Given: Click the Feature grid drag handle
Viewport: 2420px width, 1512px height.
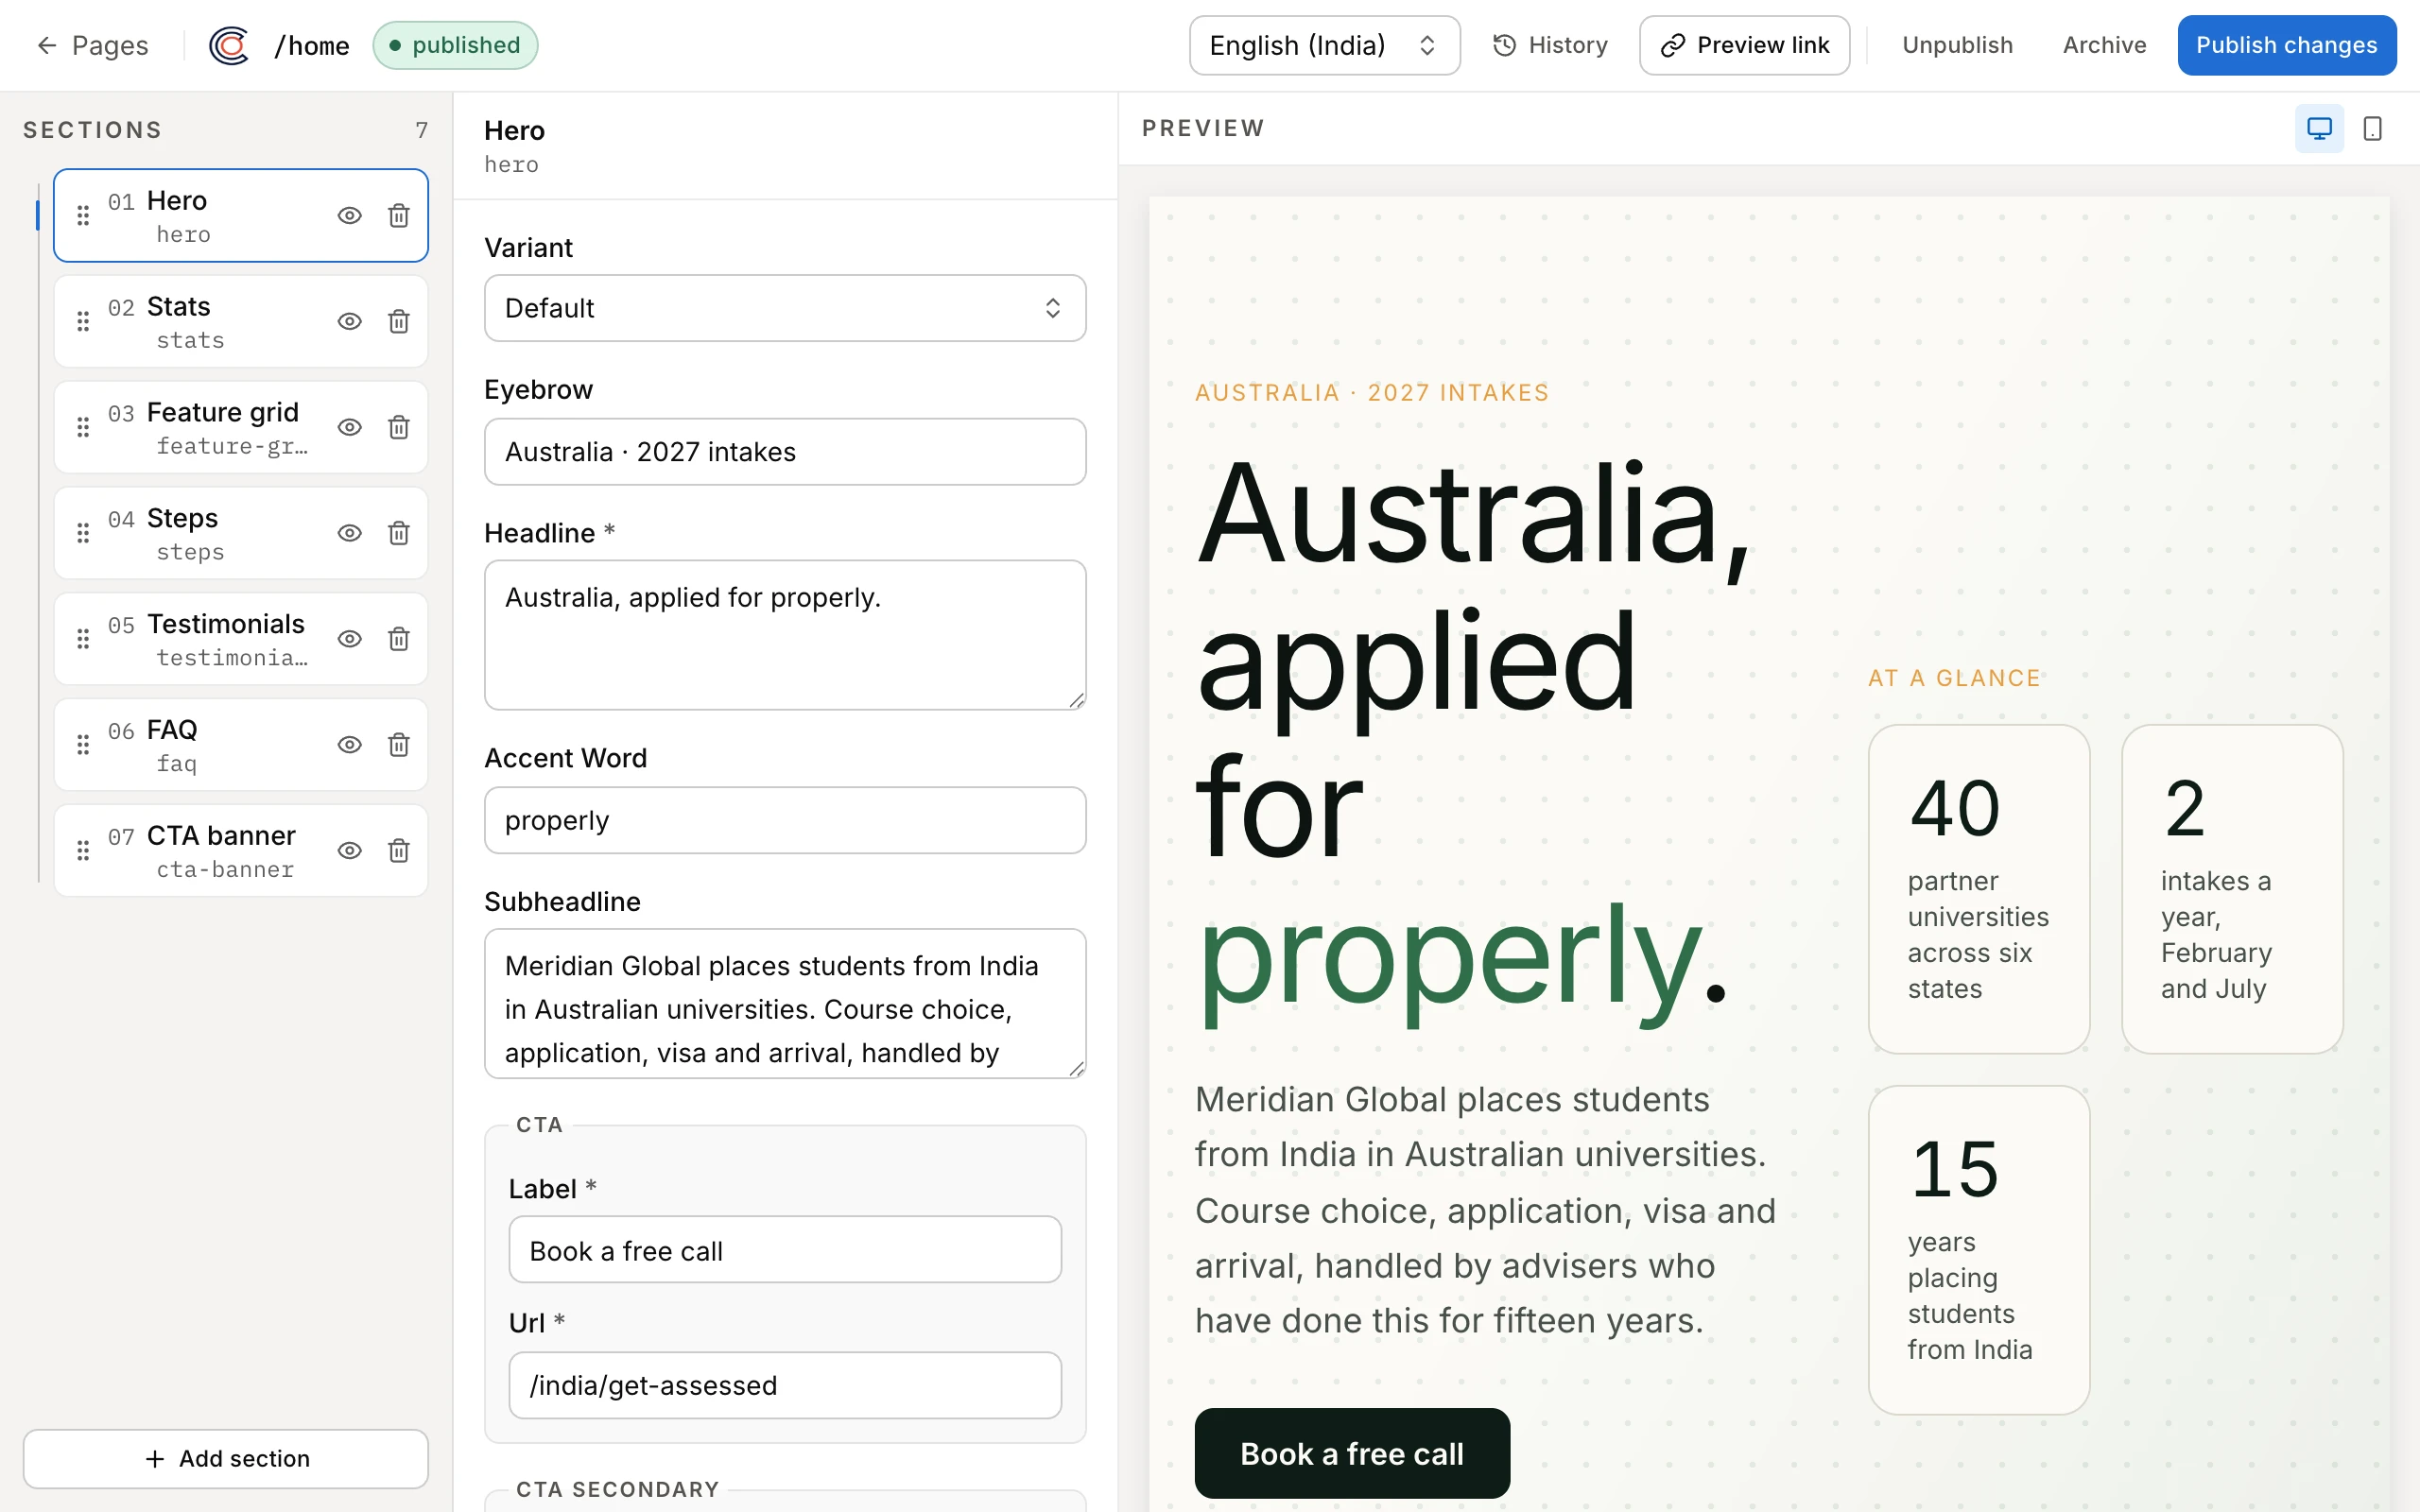Looking at the screenshot, I should 83,427.
